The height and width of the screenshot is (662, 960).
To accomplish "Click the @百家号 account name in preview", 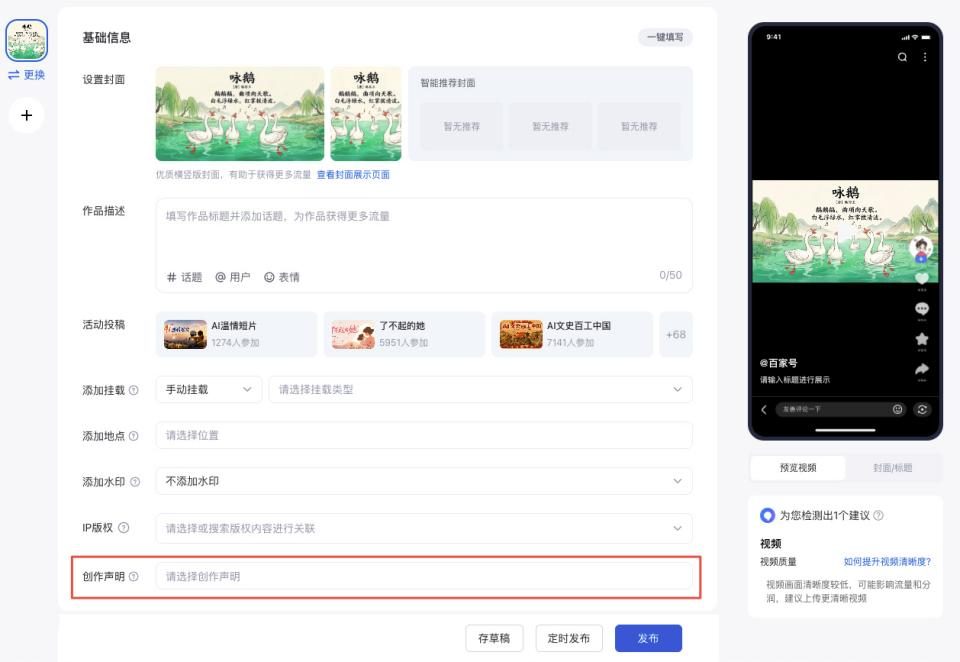I will [x=779, y=363].
